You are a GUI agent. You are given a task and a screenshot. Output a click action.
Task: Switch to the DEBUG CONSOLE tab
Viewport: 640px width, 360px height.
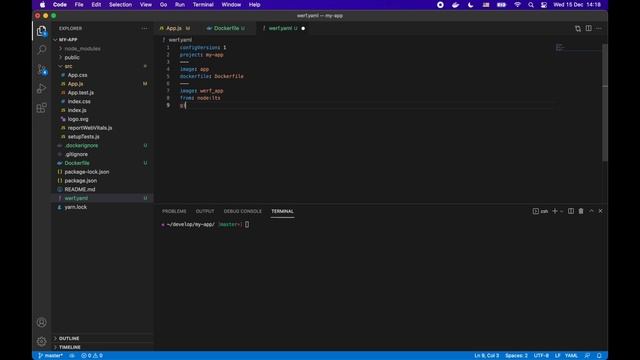(x=243, y=211)
